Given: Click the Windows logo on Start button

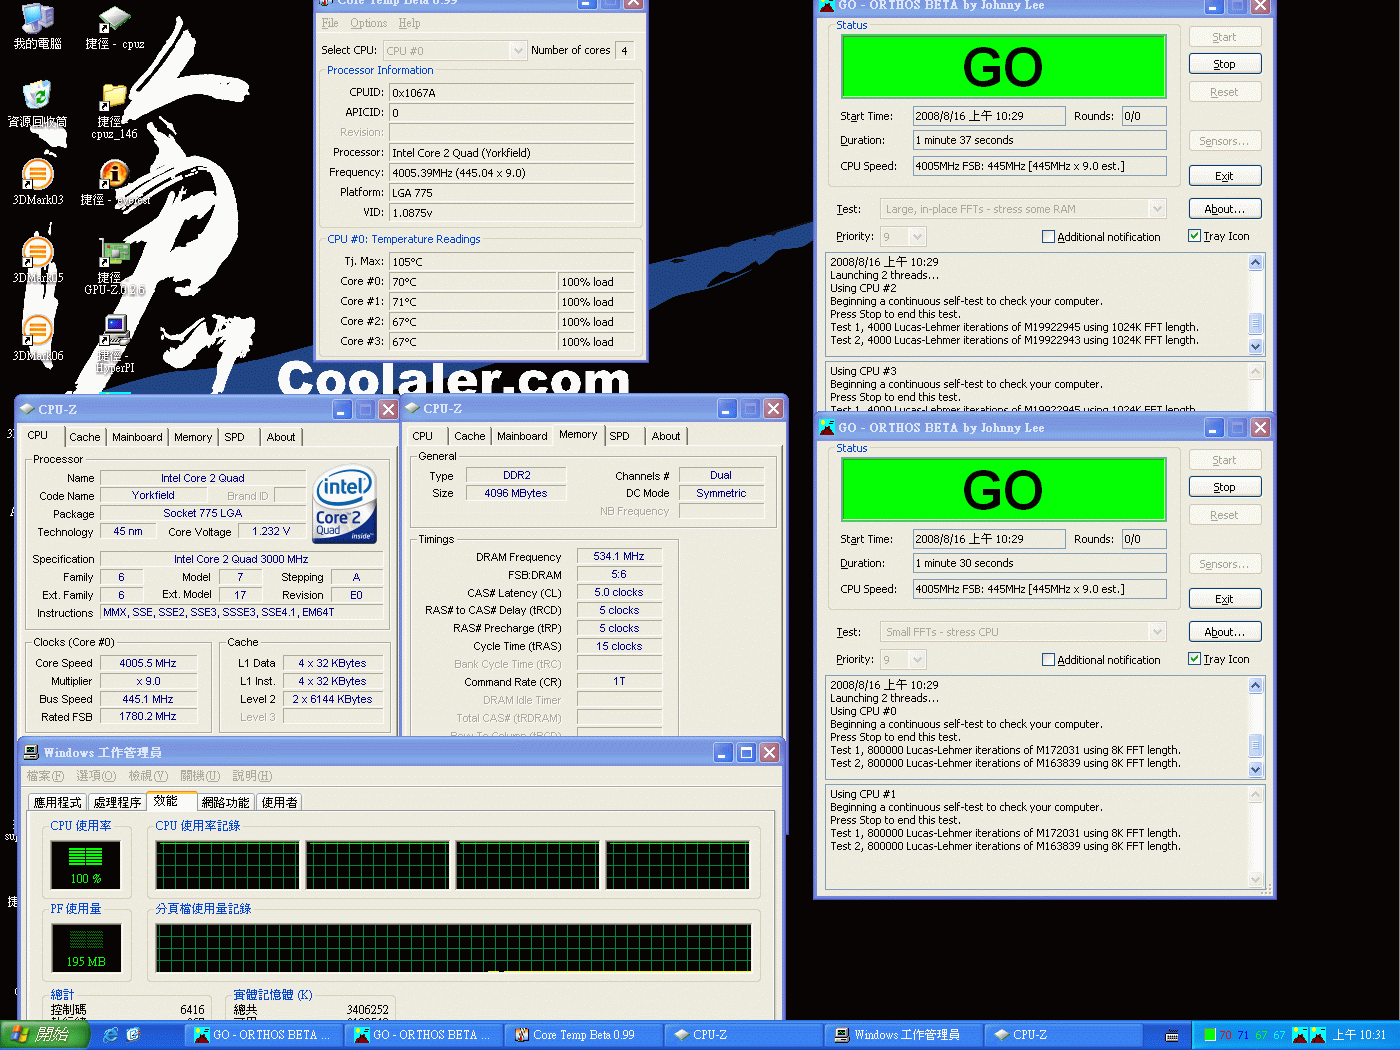Looking at the screenshot, I should pos(19,1034).
